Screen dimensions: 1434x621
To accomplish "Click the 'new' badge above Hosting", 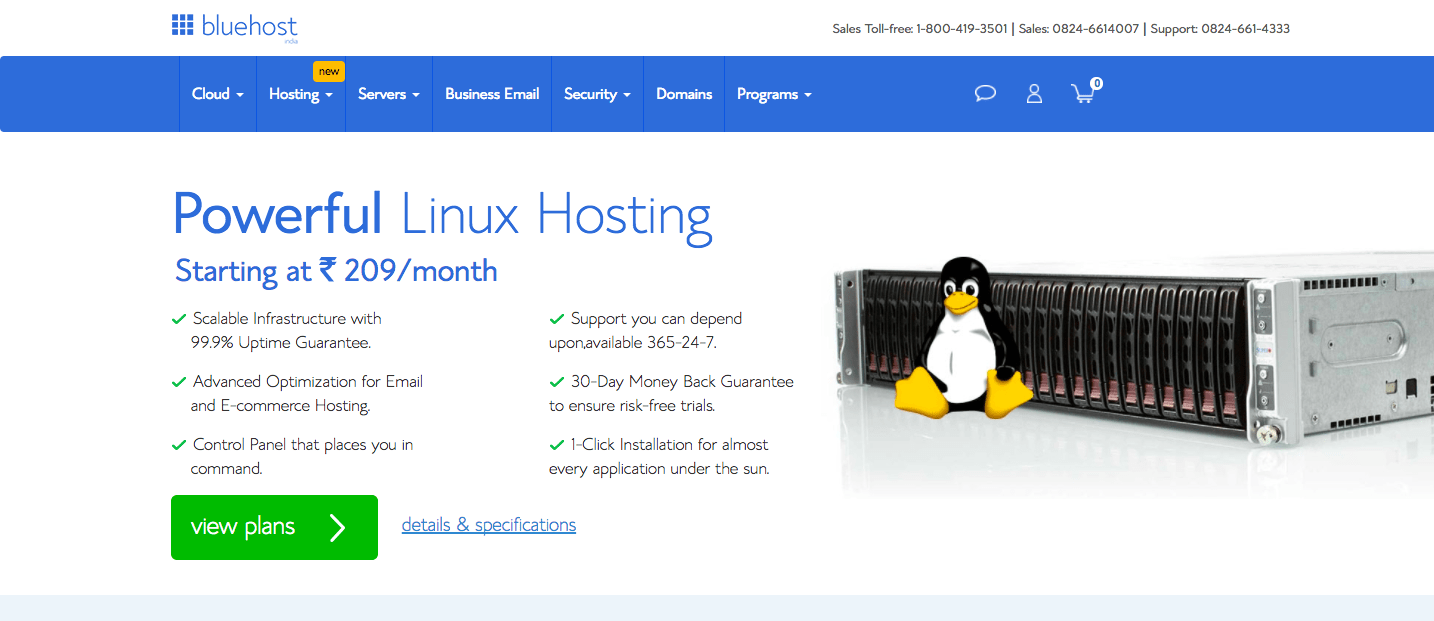I will coord(329,71).
